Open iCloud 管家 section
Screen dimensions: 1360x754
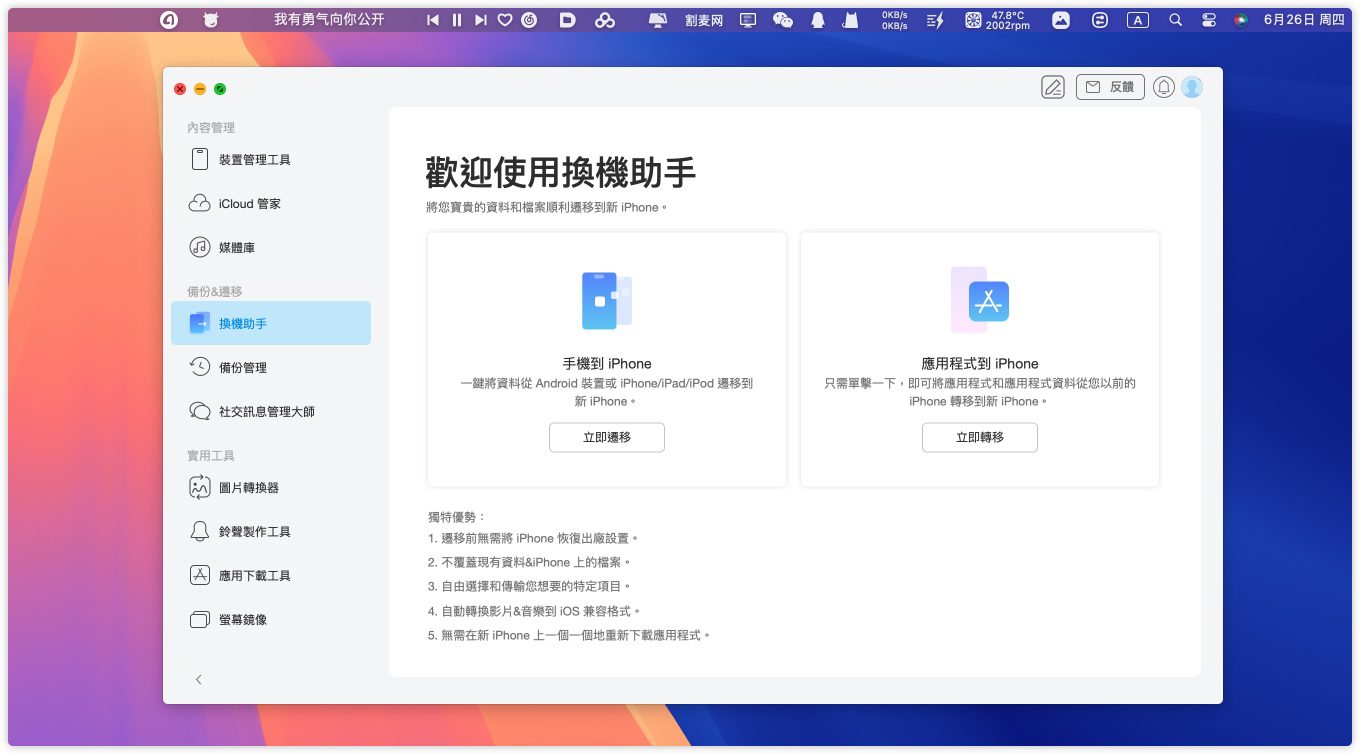[x=249, y=204]
